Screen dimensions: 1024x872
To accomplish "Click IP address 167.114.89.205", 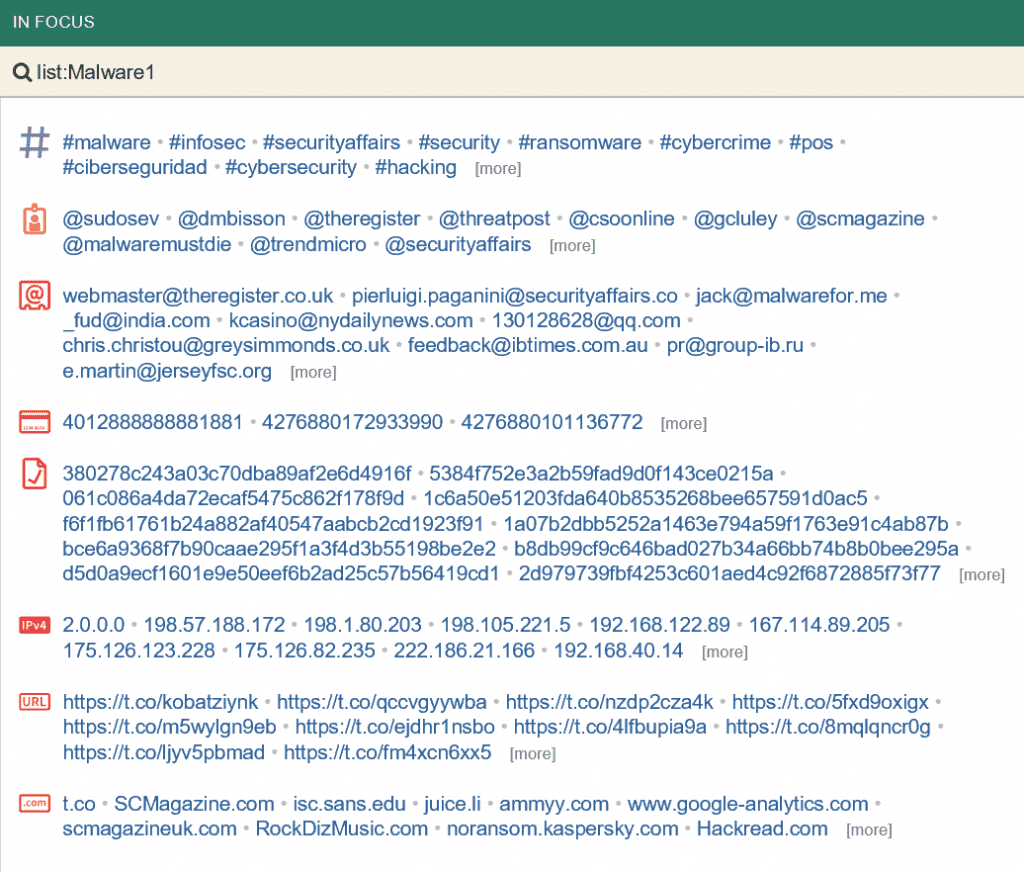I will [x=819, y=624].
